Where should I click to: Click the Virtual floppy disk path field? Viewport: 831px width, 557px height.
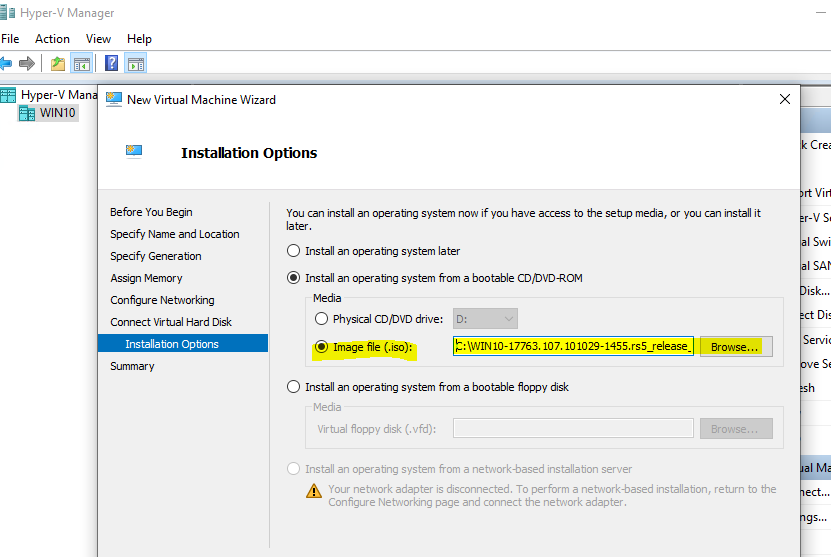(573, 428)
